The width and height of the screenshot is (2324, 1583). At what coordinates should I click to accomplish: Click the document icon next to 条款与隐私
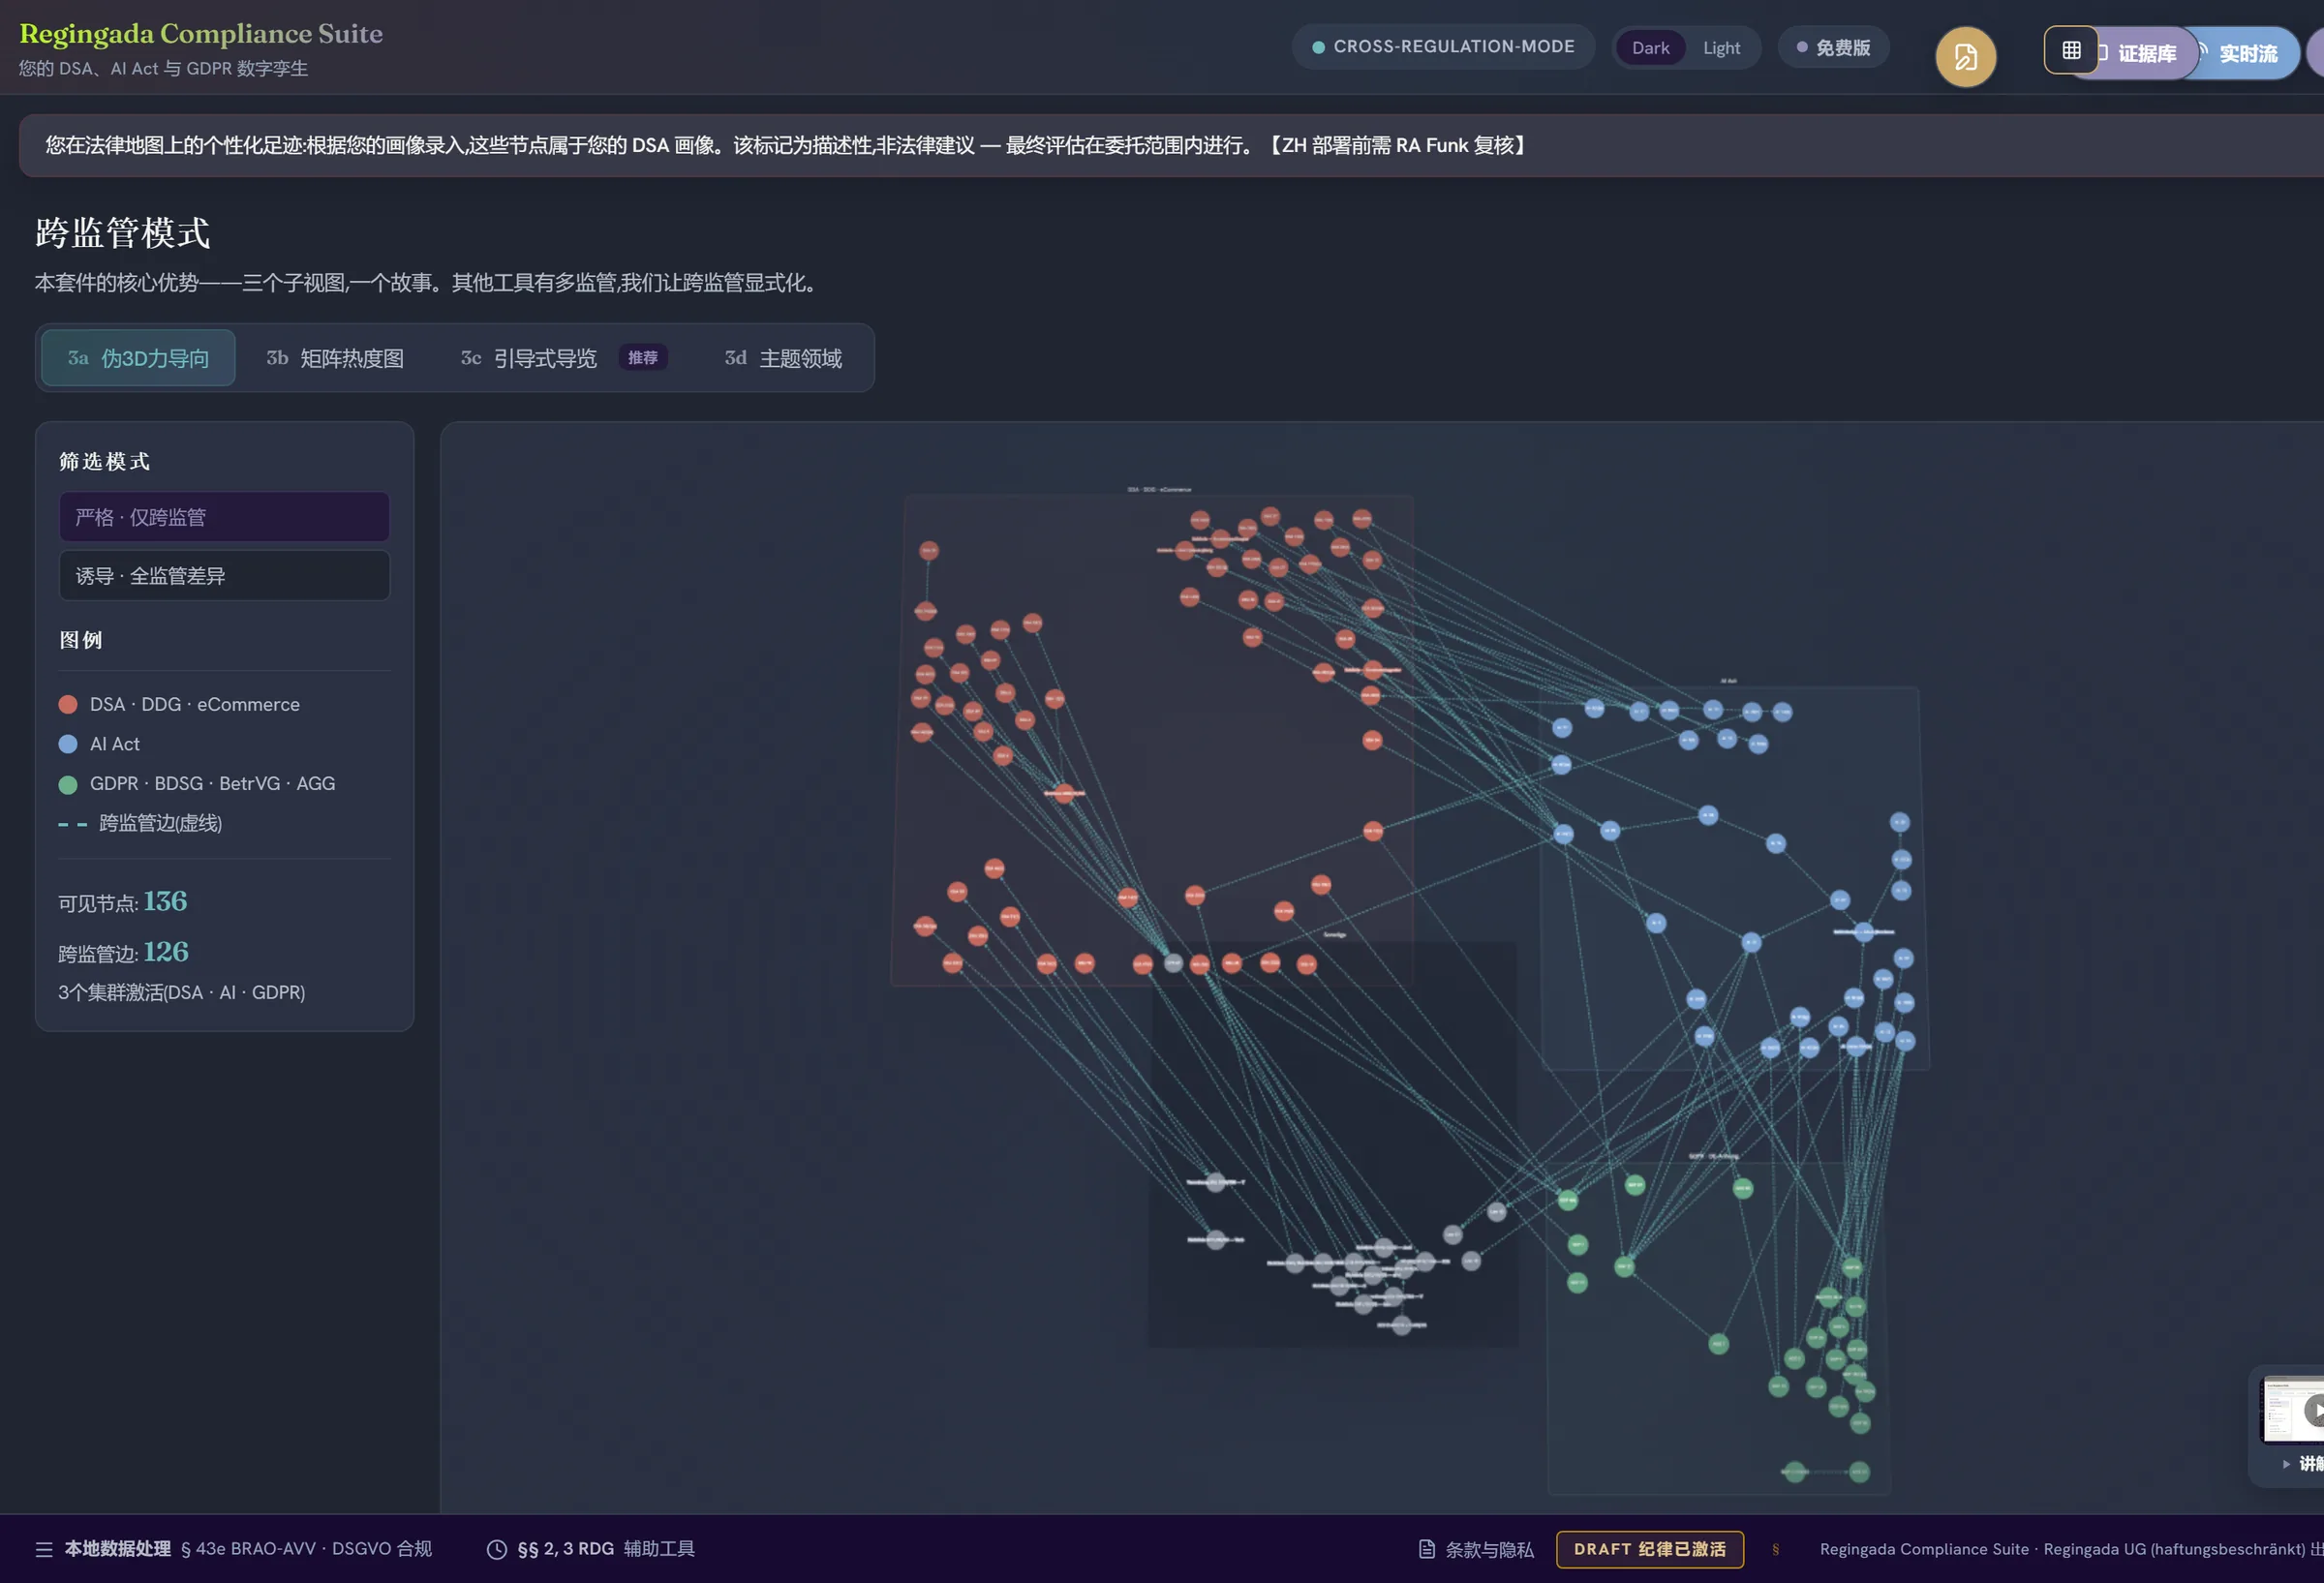[x=1427, y=1549]
